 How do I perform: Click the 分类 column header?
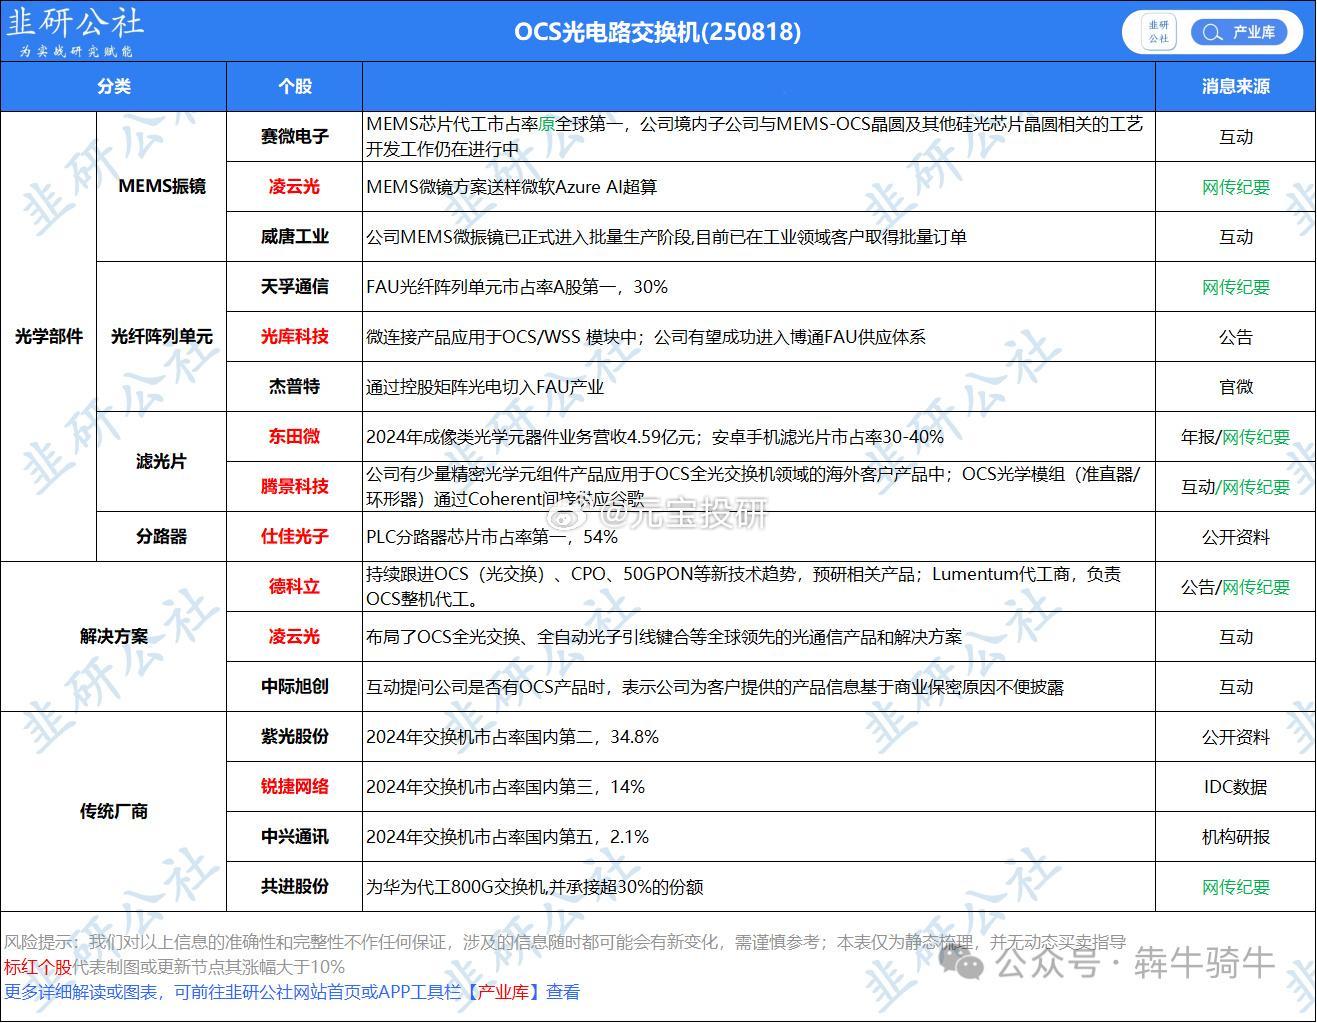click(x=114, y=86)
